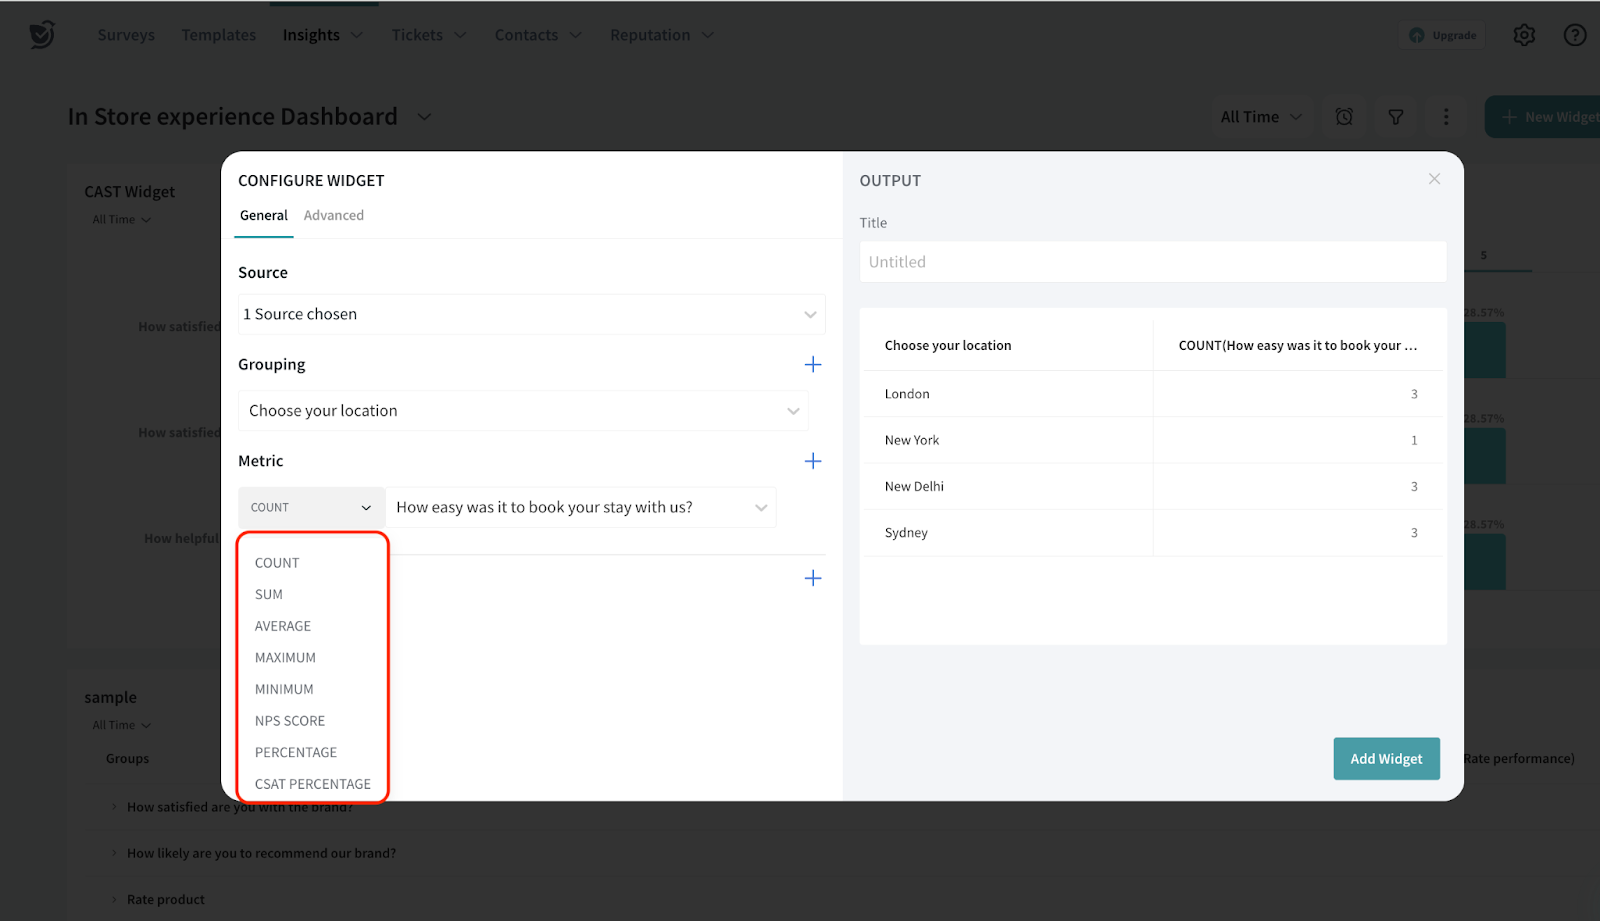Close the Configure Widget dialog
This screenshot has height=921, width=1600.
pyautogui.click(x=1434, y=179)
